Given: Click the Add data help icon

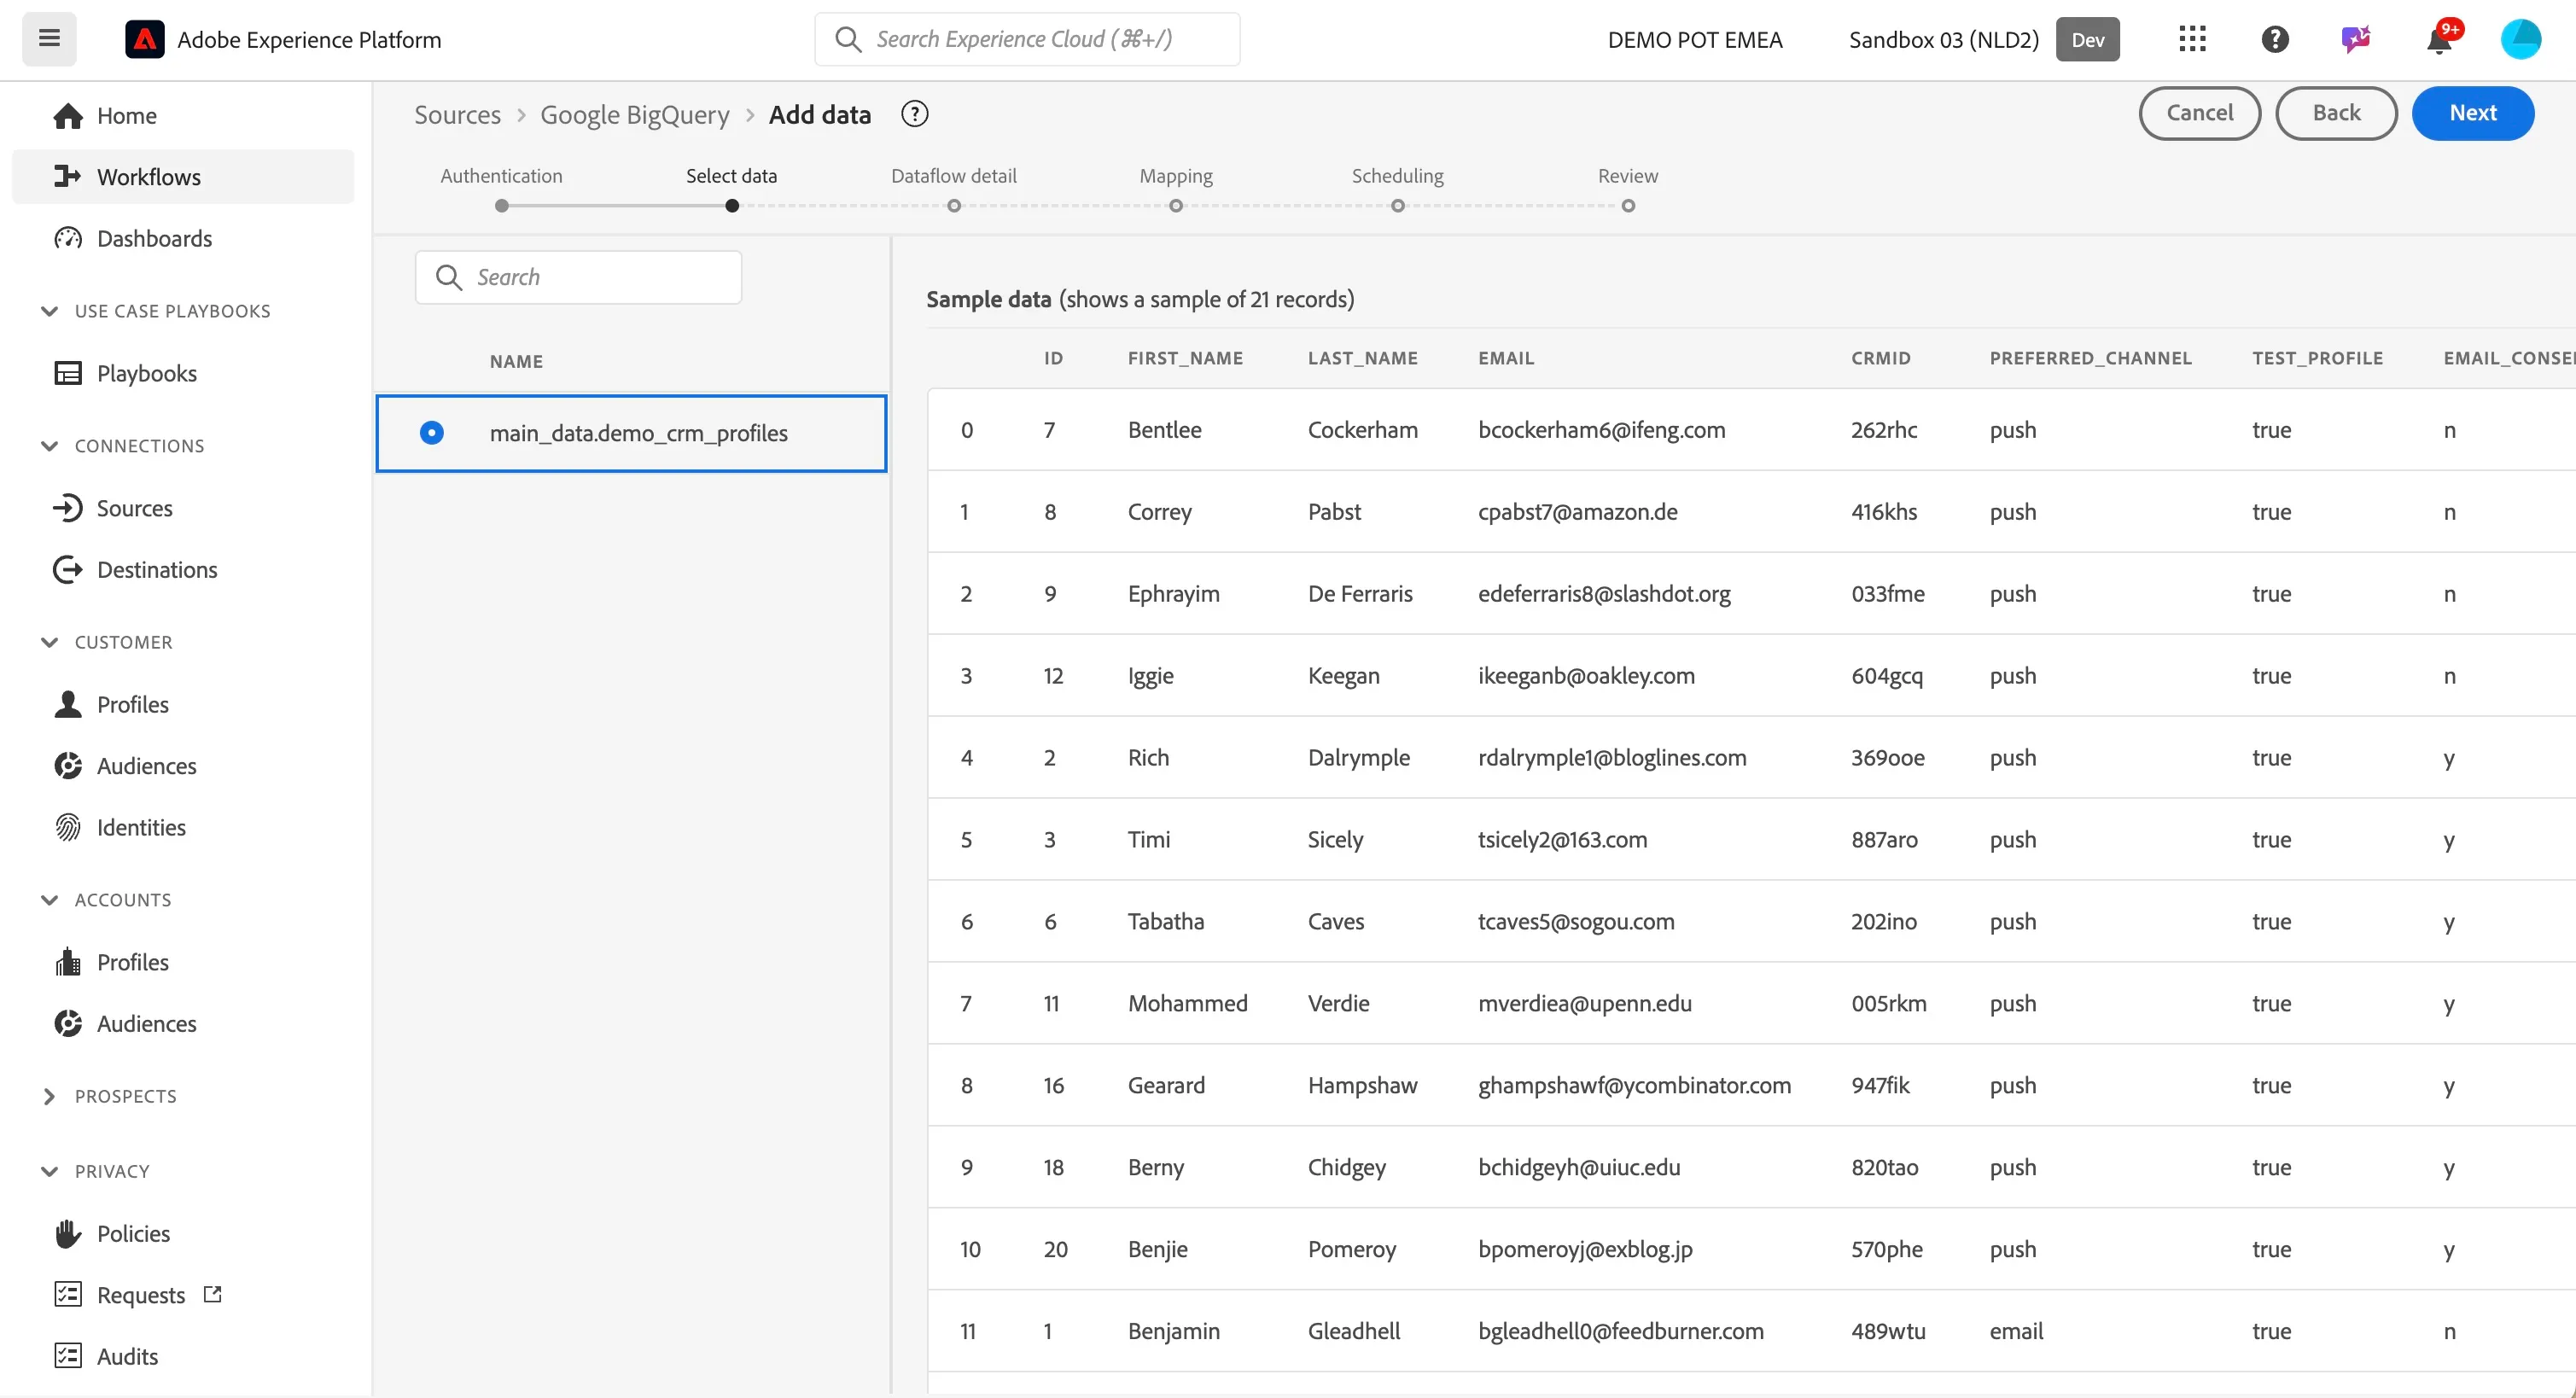Looking at the screenshot, I should click(914, 114).
